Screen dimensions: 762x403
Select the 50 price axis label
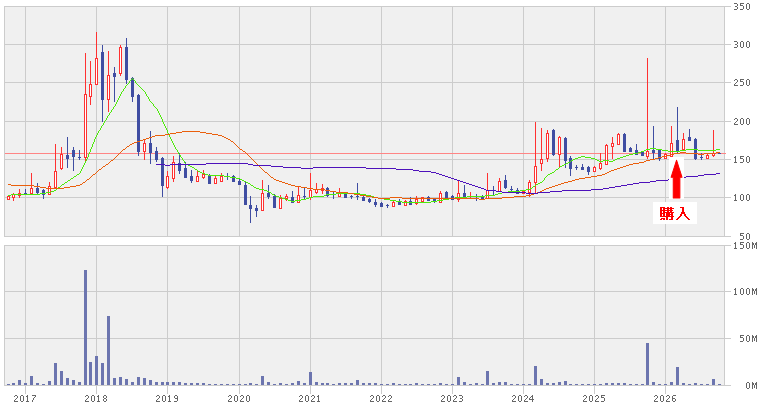click(745, 236)
